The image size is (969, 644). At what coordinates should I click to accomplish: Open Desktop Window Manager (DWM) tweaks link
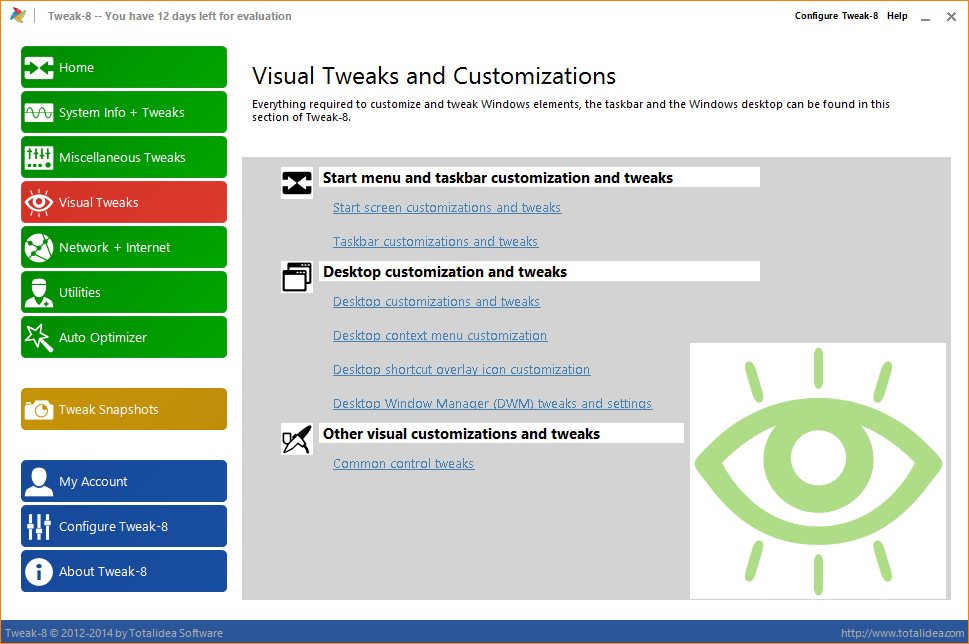[x=493, y=404]
